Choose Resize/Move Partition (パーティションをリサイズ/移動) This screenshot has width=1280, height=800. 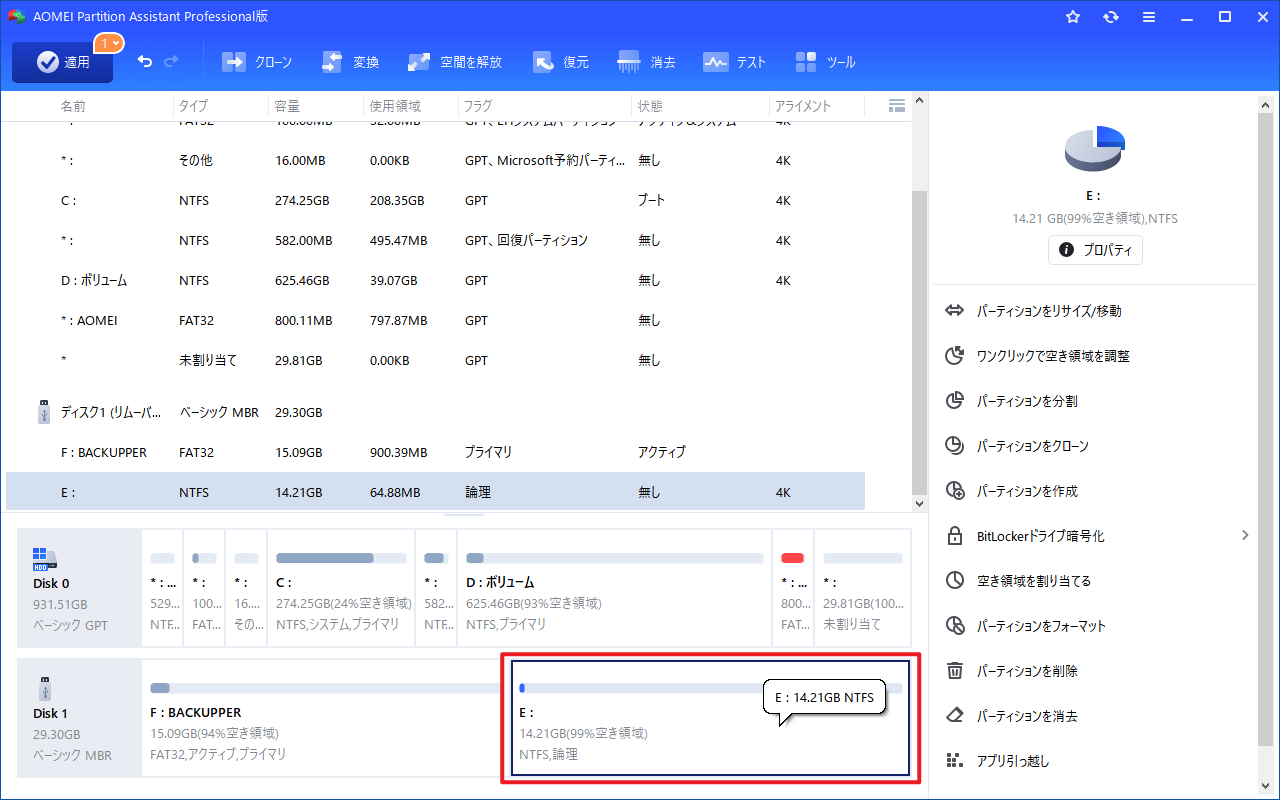1034,311
